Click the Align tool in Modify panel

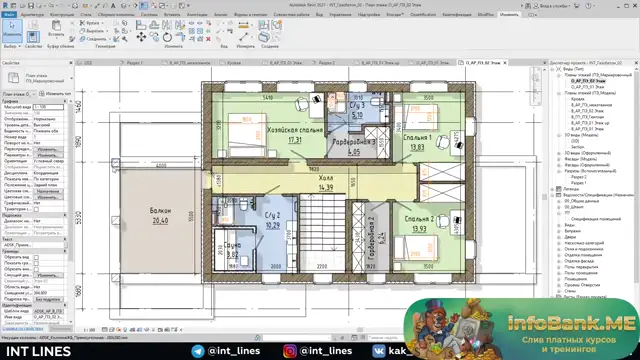pos(141,25)
